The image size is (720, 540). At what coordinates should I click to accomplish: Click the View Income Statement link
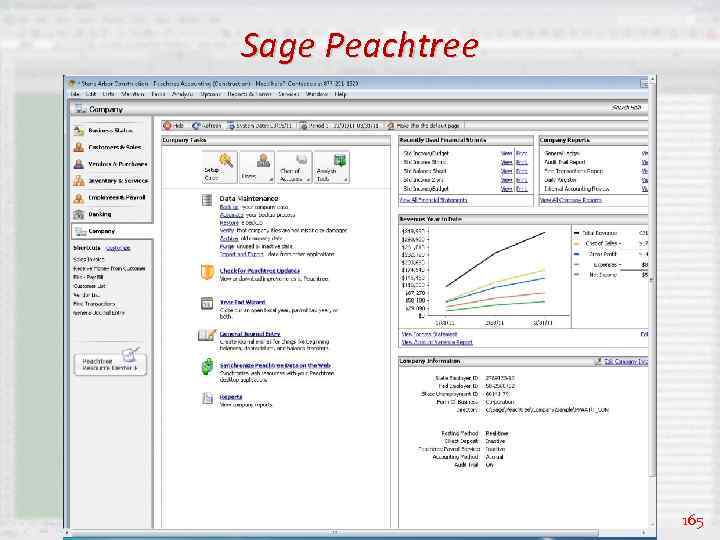coord(429,334)
